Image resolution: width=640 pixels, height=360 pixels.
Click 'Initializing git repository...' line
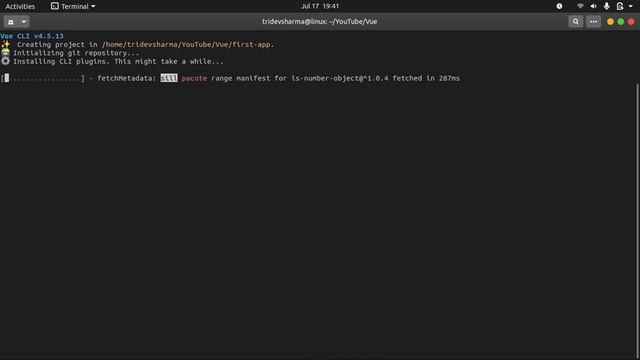click(76, 53)
